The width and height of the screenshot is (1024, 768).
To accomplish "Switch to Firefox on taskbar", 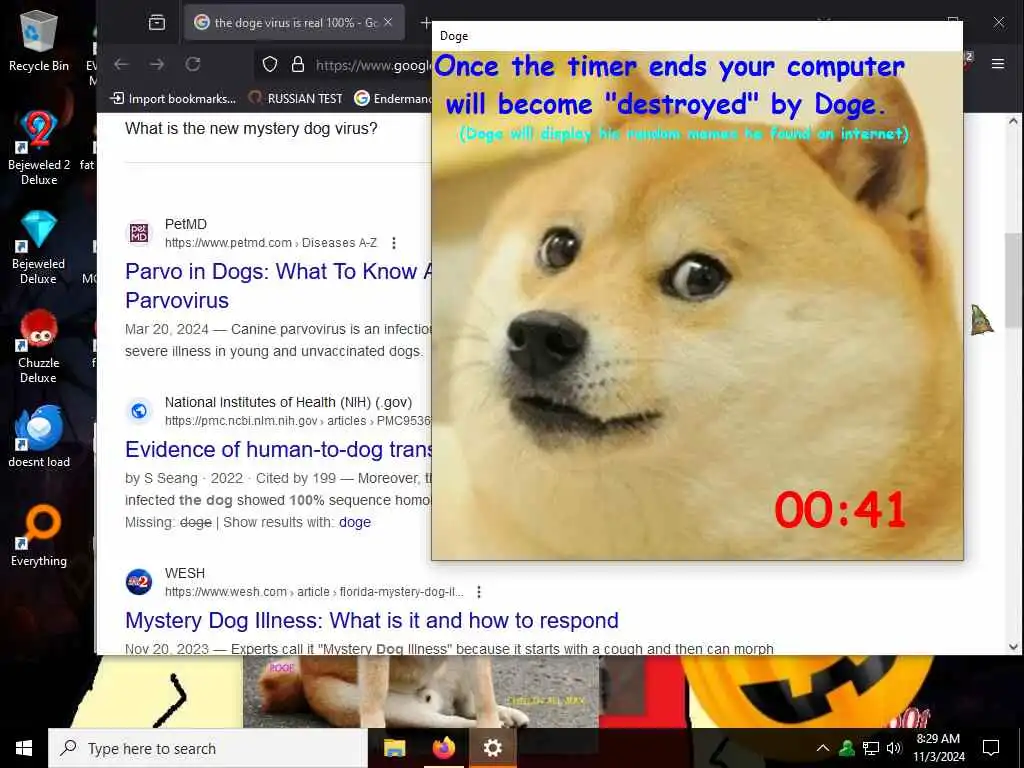I will coord(444,748).
